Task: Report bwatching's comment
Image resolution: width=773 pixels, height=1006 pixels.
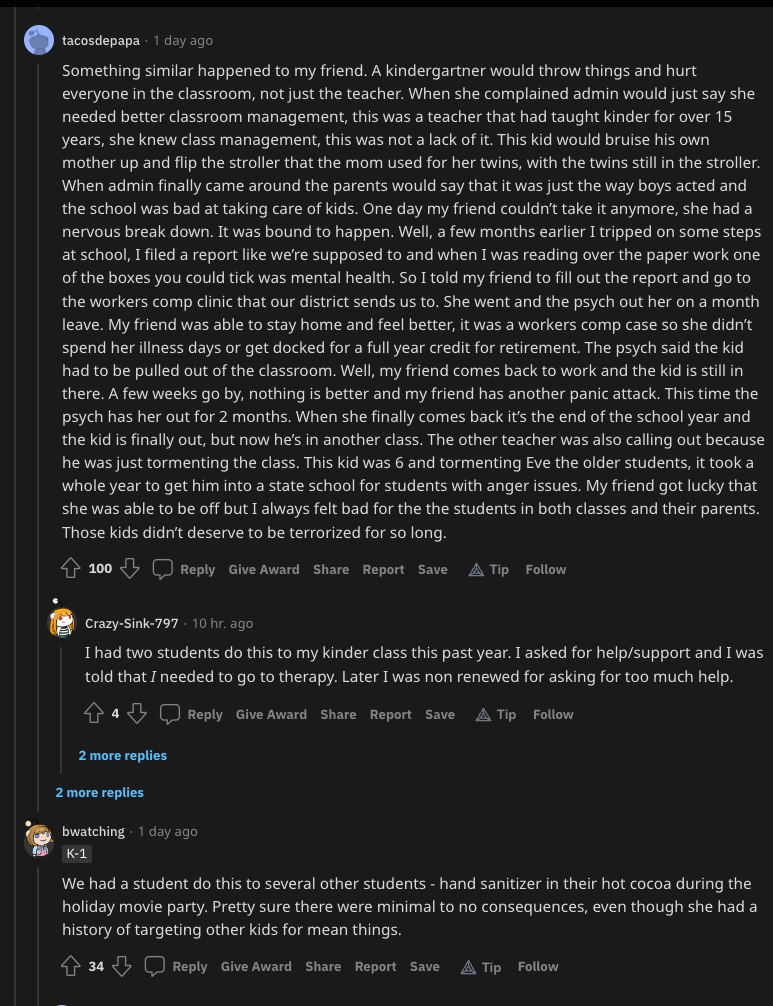Action: point(375,967)
